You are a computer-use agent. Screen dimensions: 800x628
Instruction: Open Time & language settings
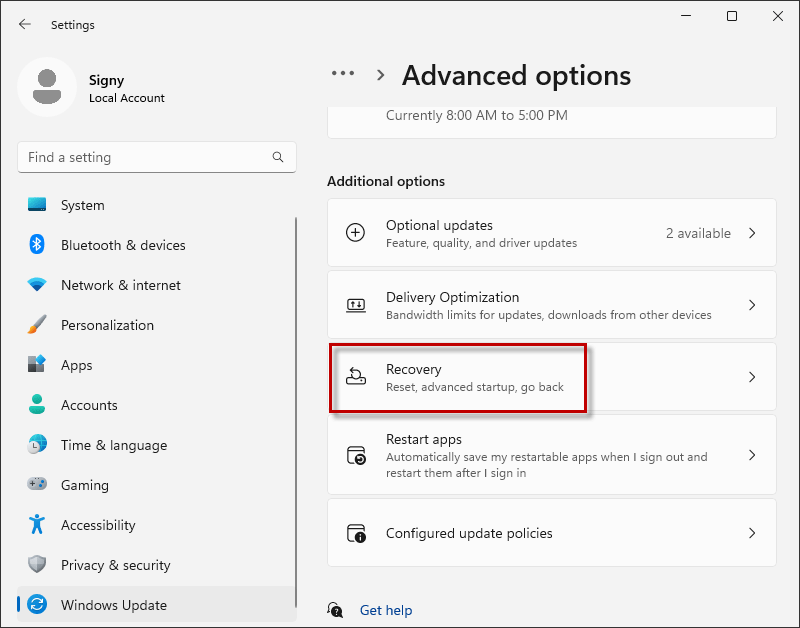[156, 445]
